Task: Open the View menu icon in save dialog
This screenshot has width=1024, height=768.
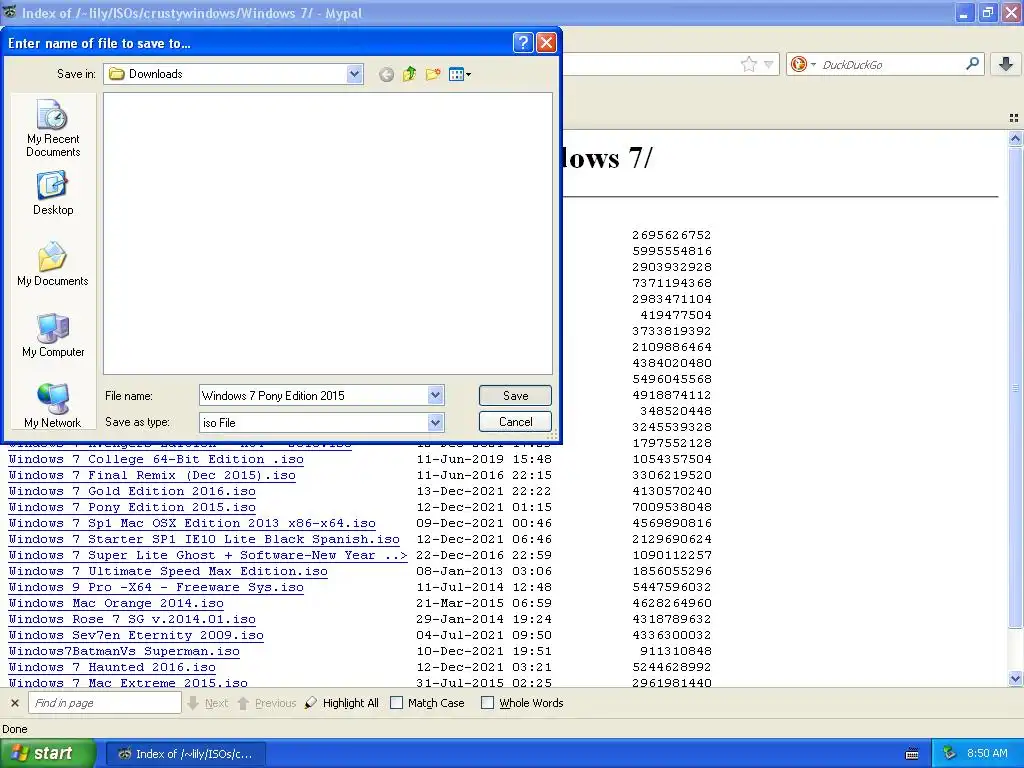Action: [x=460, y=74]
